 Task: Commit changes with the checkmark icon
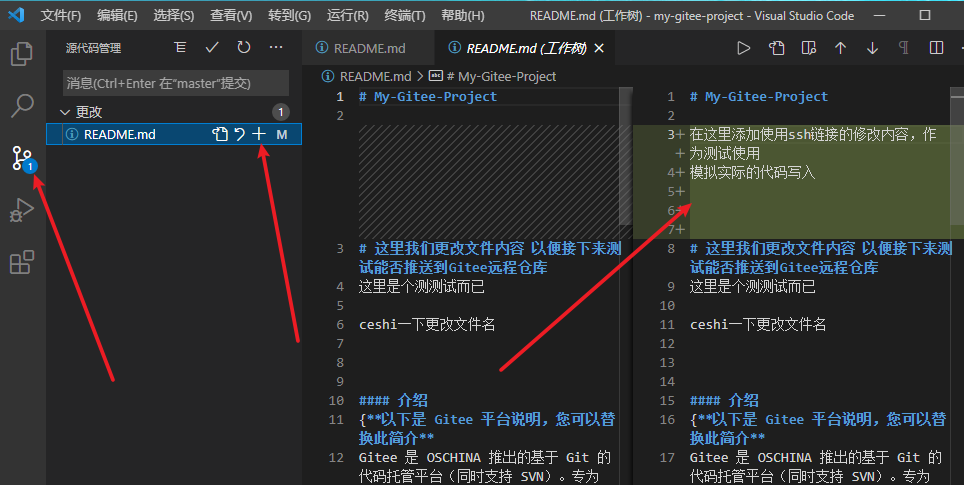[x=212, y=47]
